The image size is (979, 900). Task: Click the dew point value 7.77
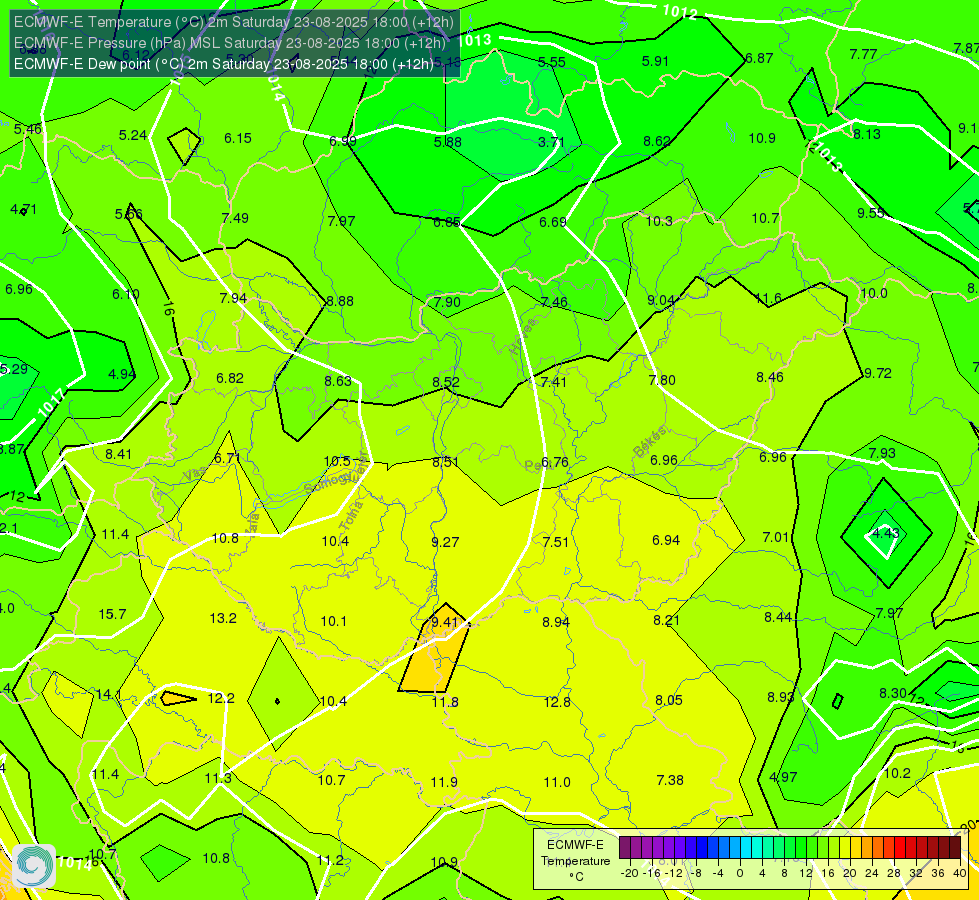coord(863,54)
